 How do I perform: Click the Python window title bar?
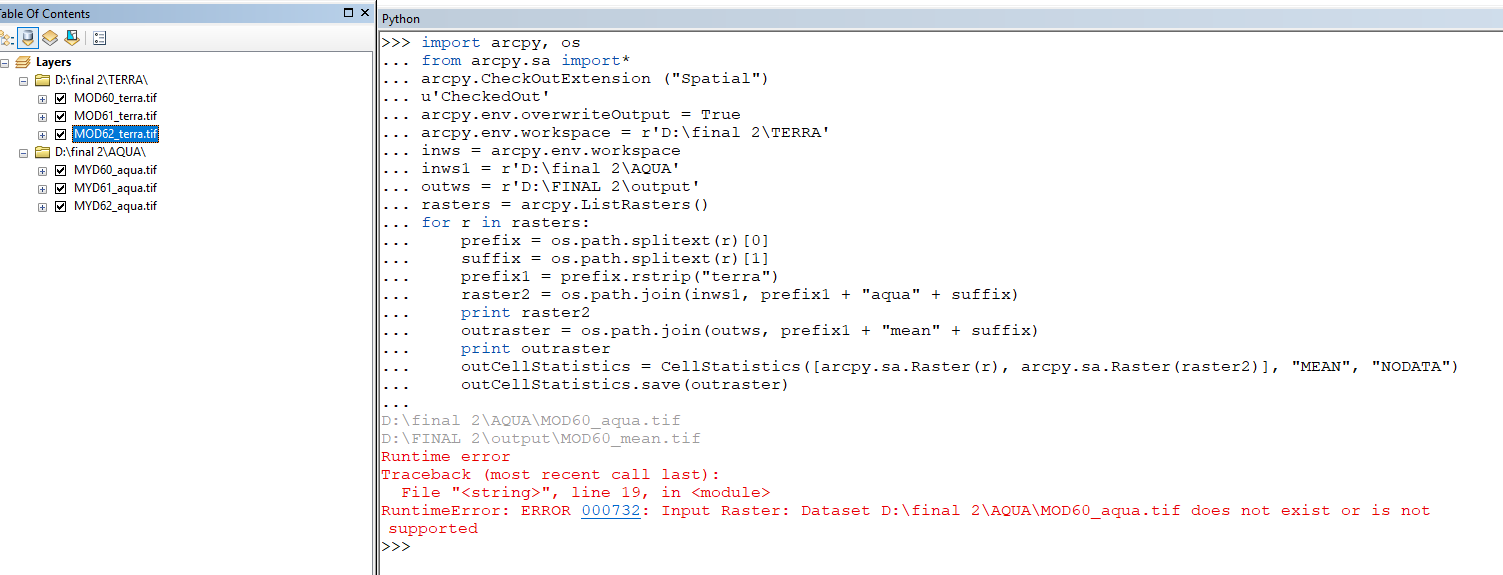point(940,19)
